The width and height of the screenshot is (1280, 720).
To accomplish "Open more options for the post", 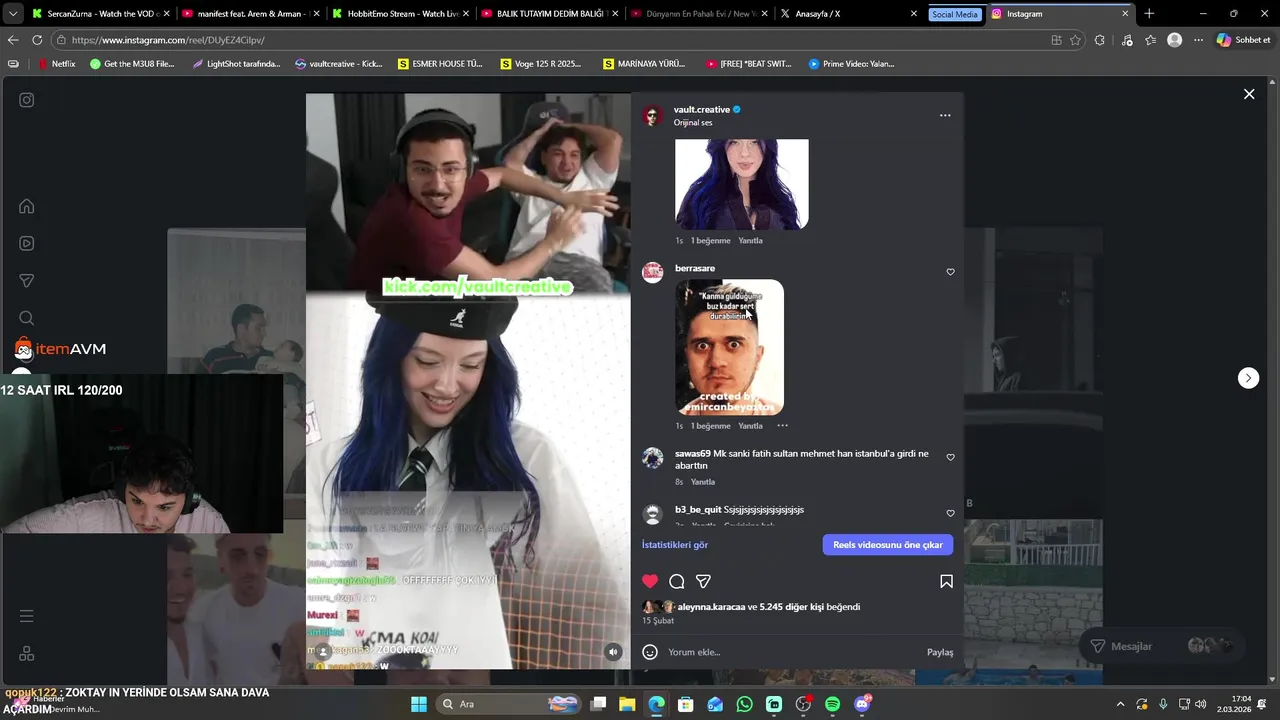I will (x=945, y=115).
